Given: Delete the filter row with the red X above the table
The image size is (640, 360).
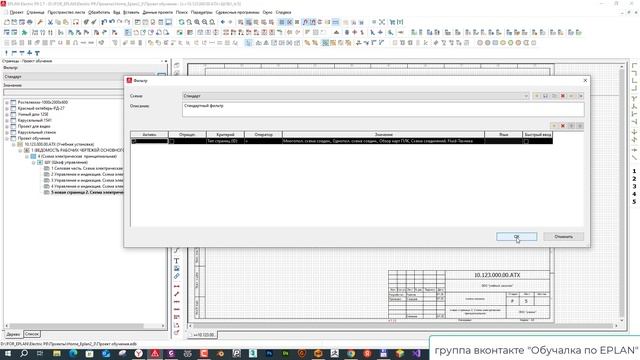Looking at the screenshot, I should (x=563, y=126).
